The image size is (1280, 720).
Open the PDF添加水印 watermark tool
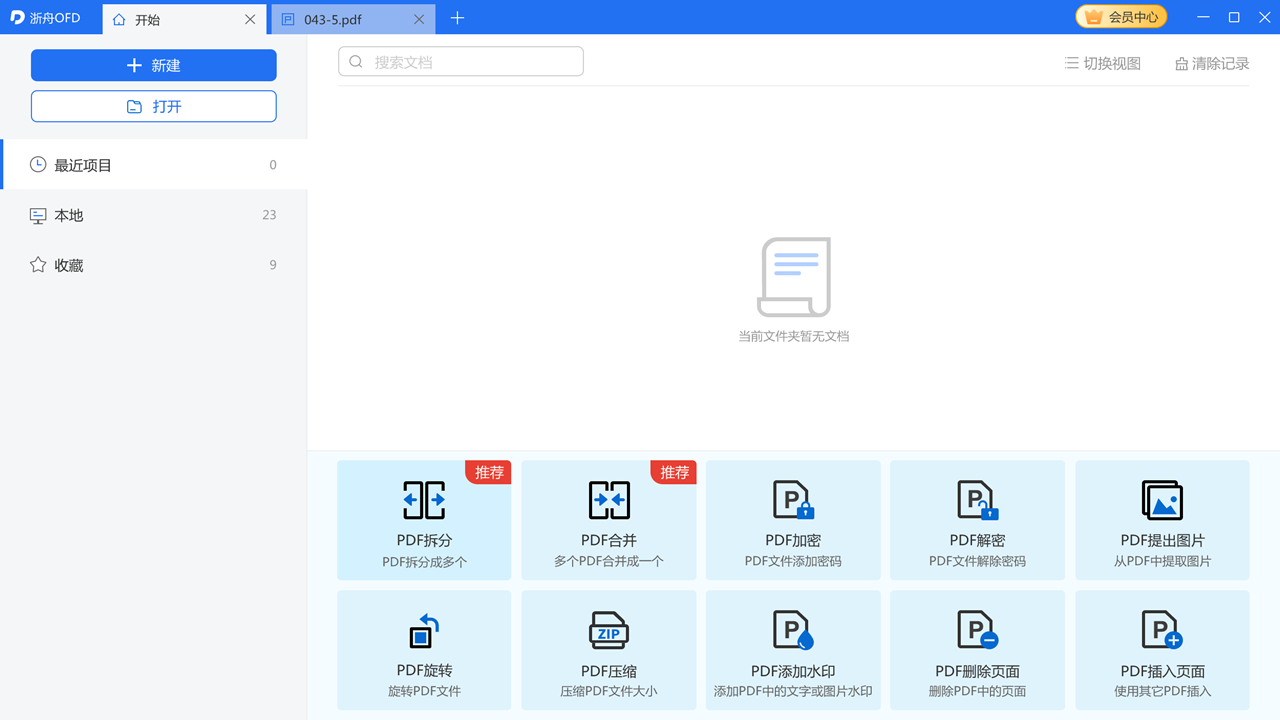coord(793,650)
